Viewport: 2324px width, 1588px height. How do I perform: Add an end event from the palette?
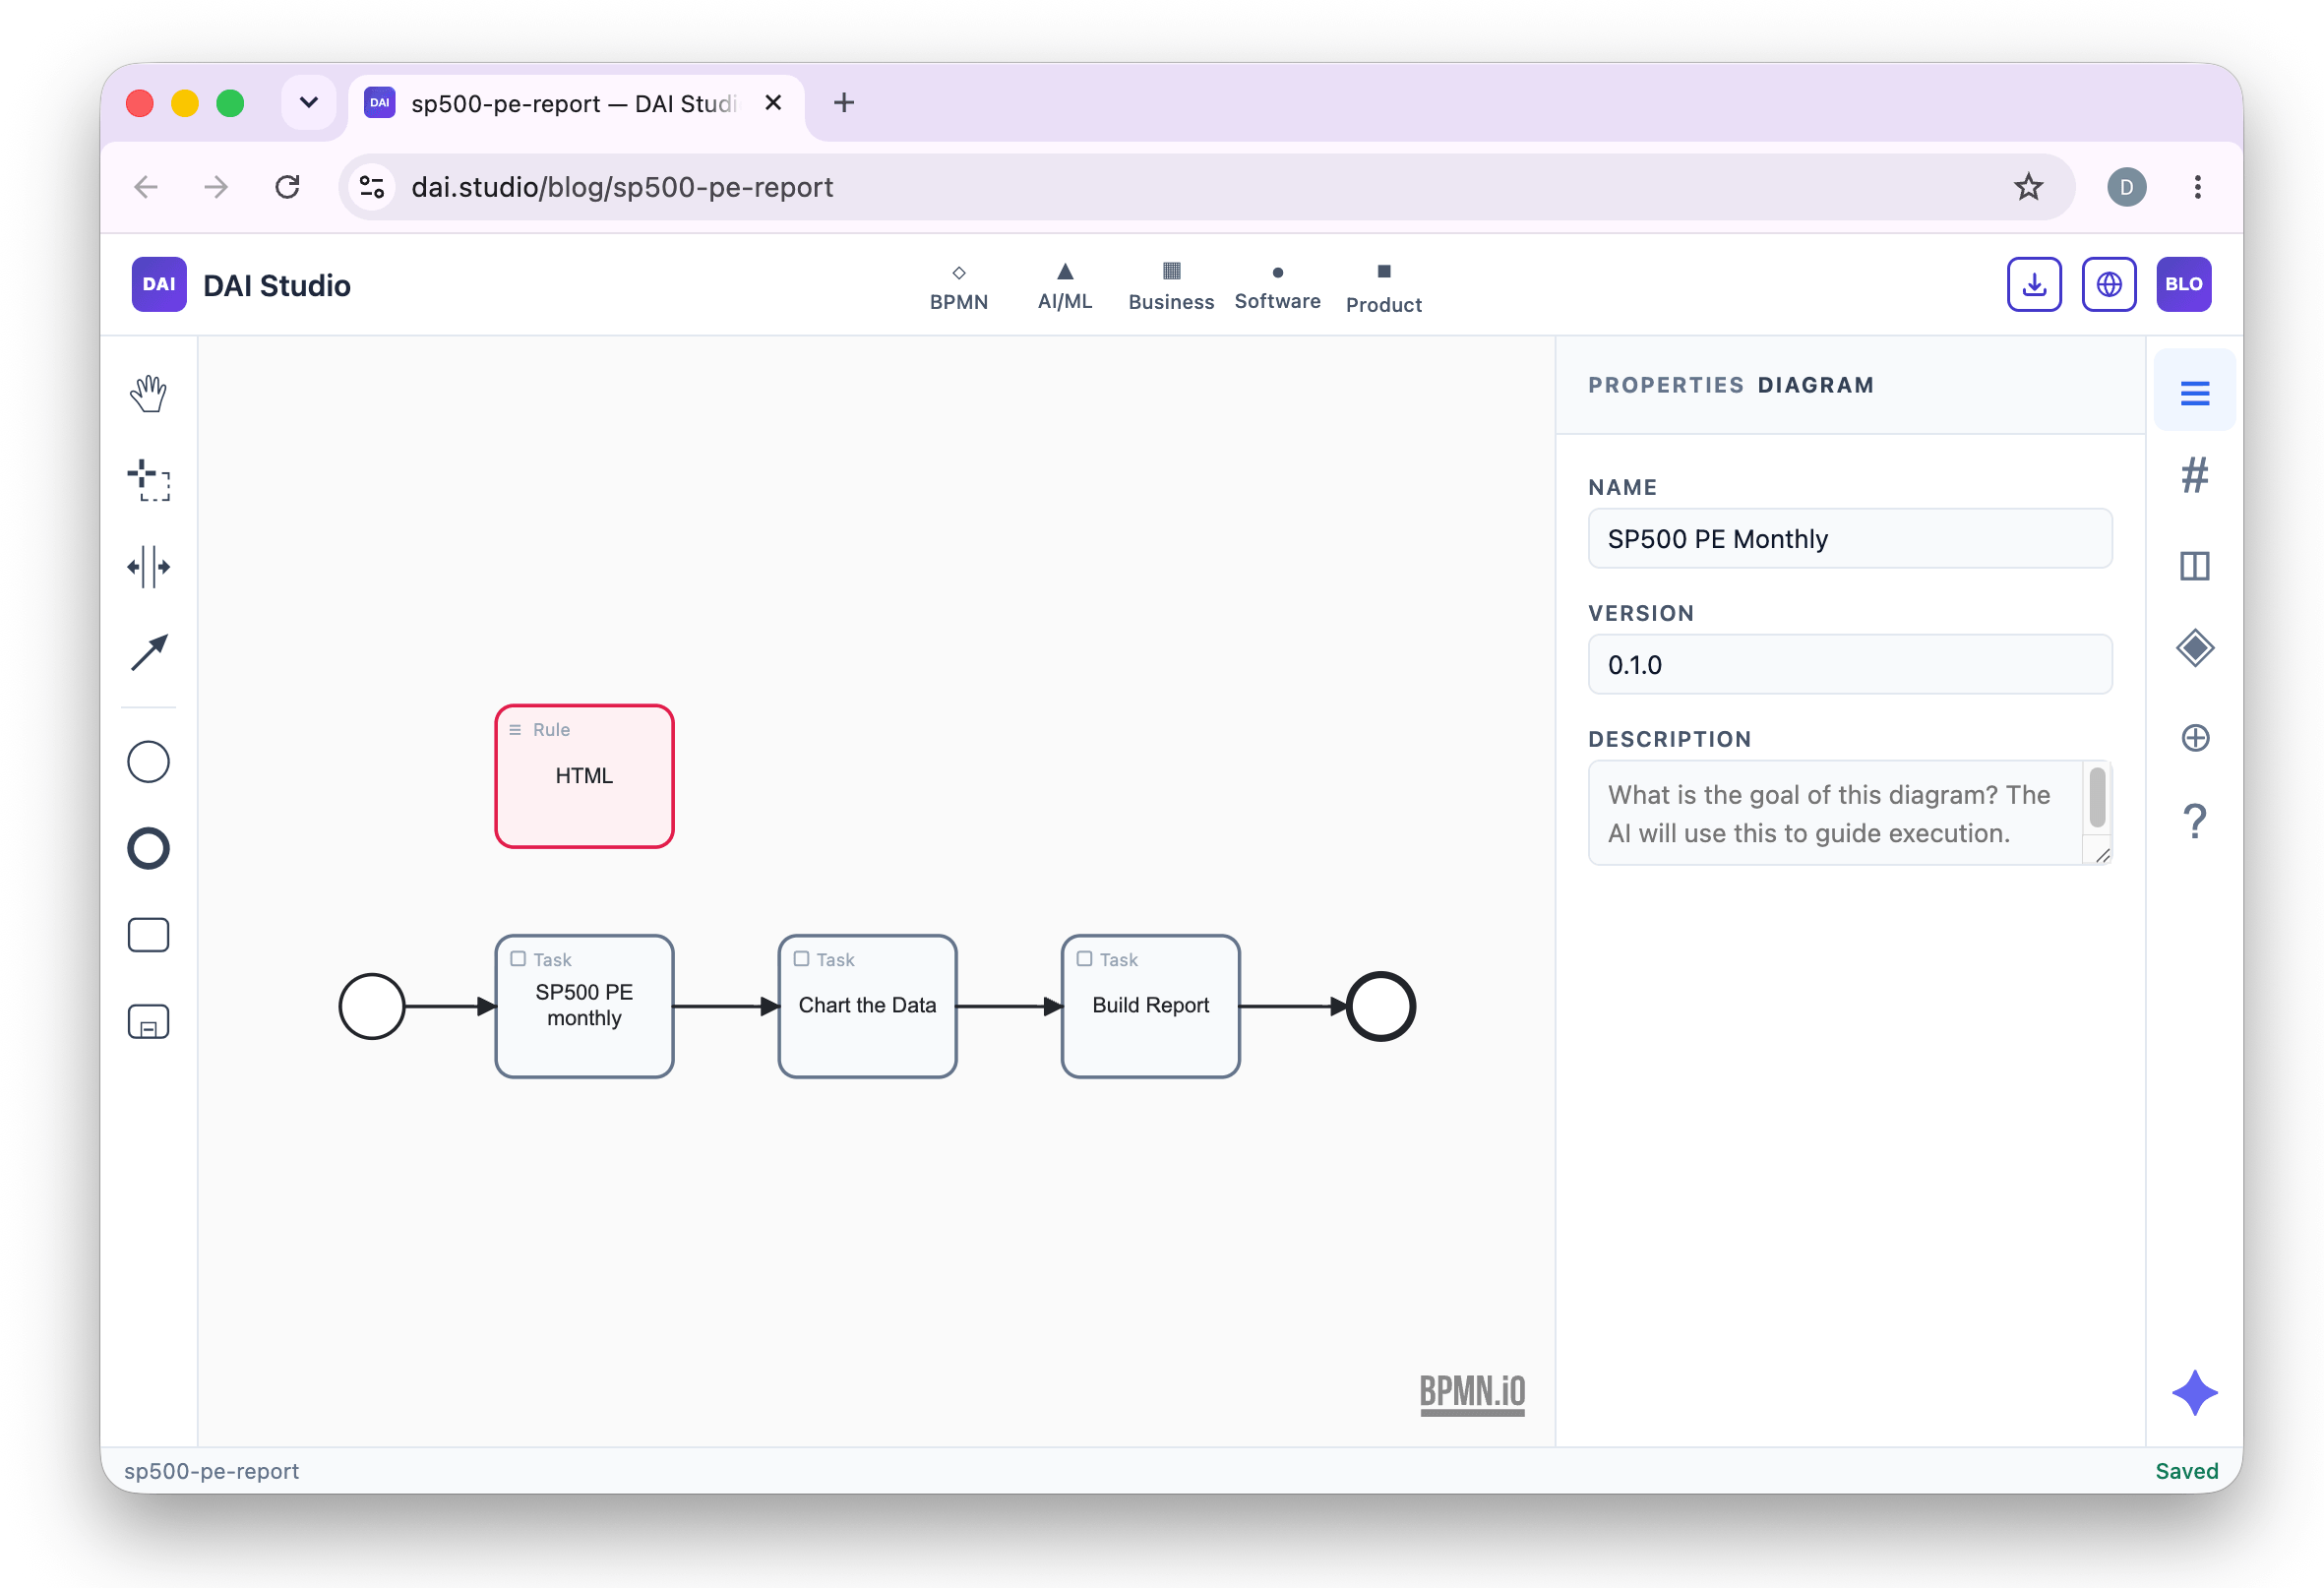coord(148,848)
